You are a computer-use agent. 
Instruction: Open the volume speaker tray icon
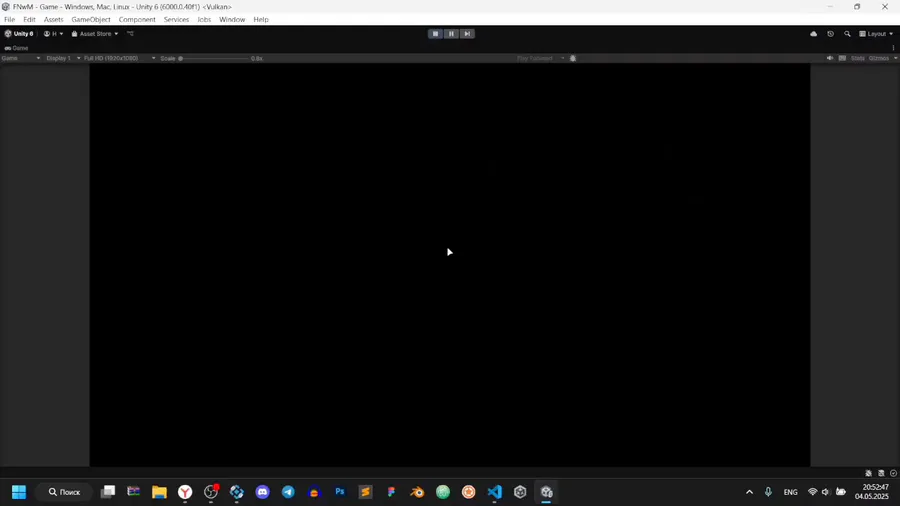coord(826,492)
